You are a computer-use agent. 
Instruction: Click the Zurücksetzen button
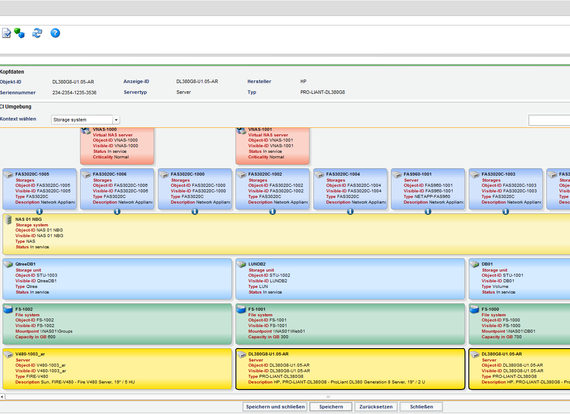click(376, 407)
